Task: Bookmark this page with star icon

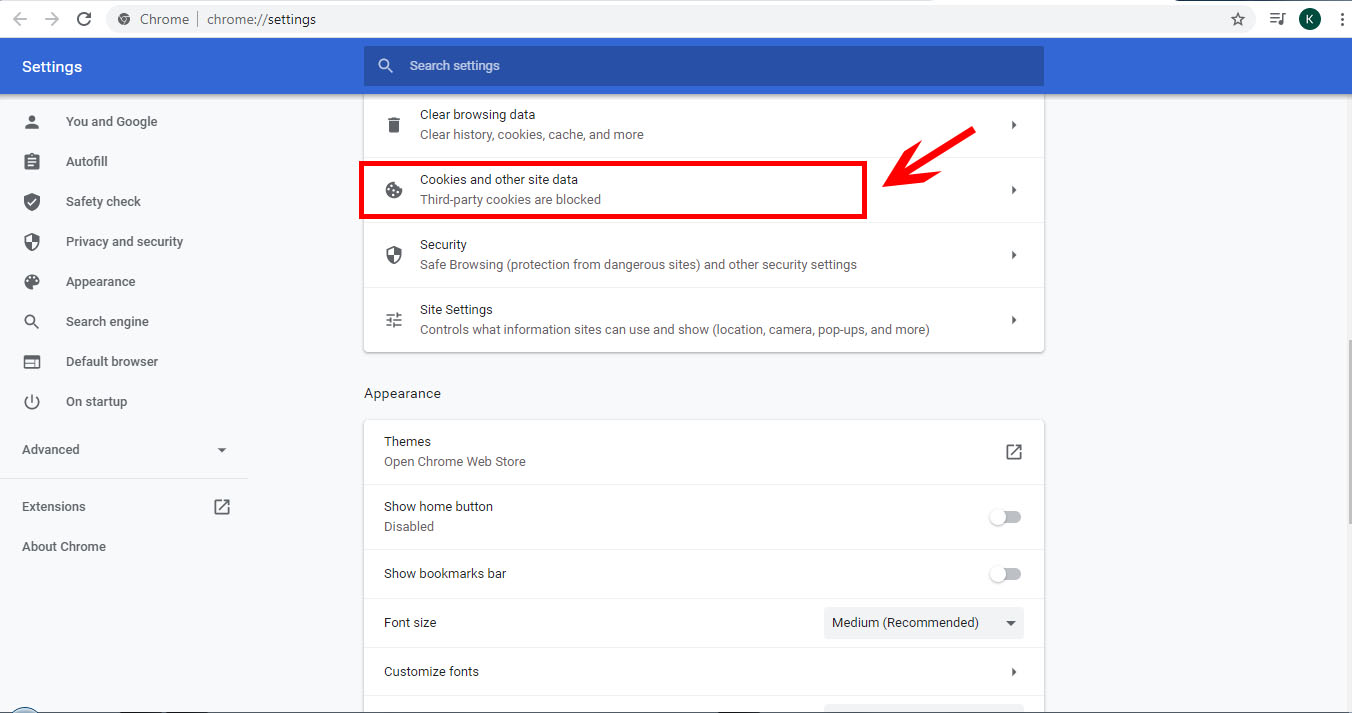Action: (x=1238, y=19)
